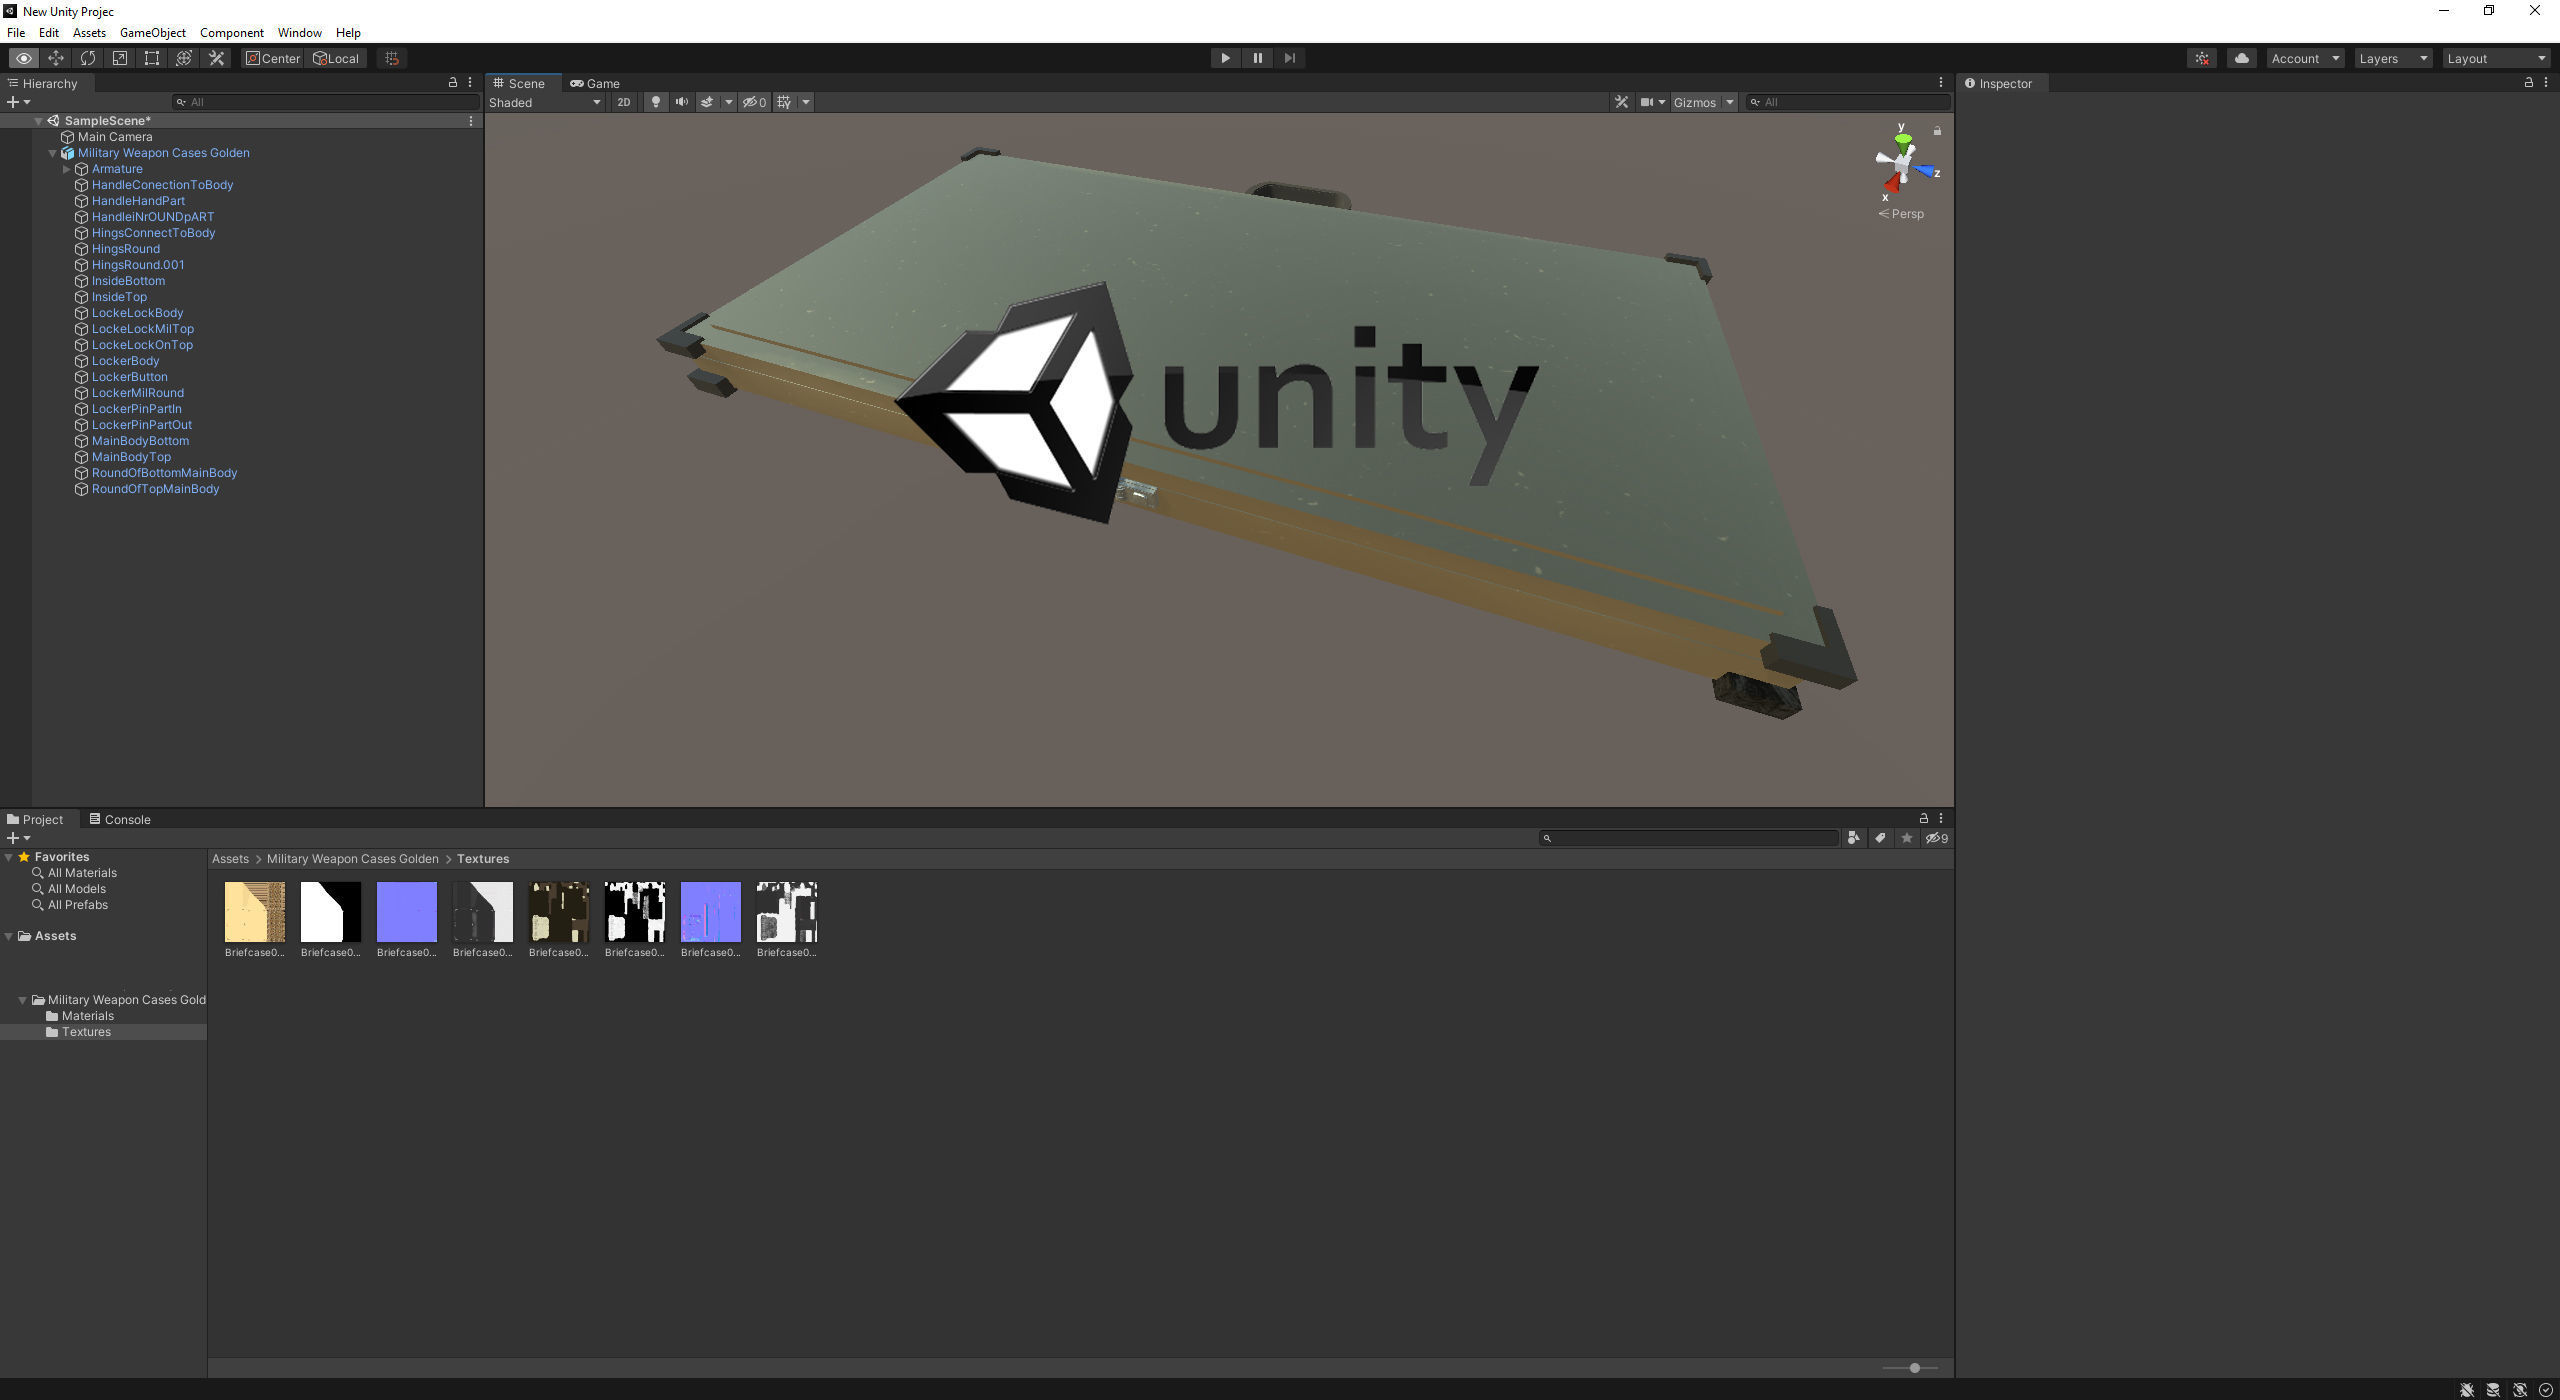Select the Rect Transform tool
Screen dimensions: 2560x1400
[x=152, y=58]
